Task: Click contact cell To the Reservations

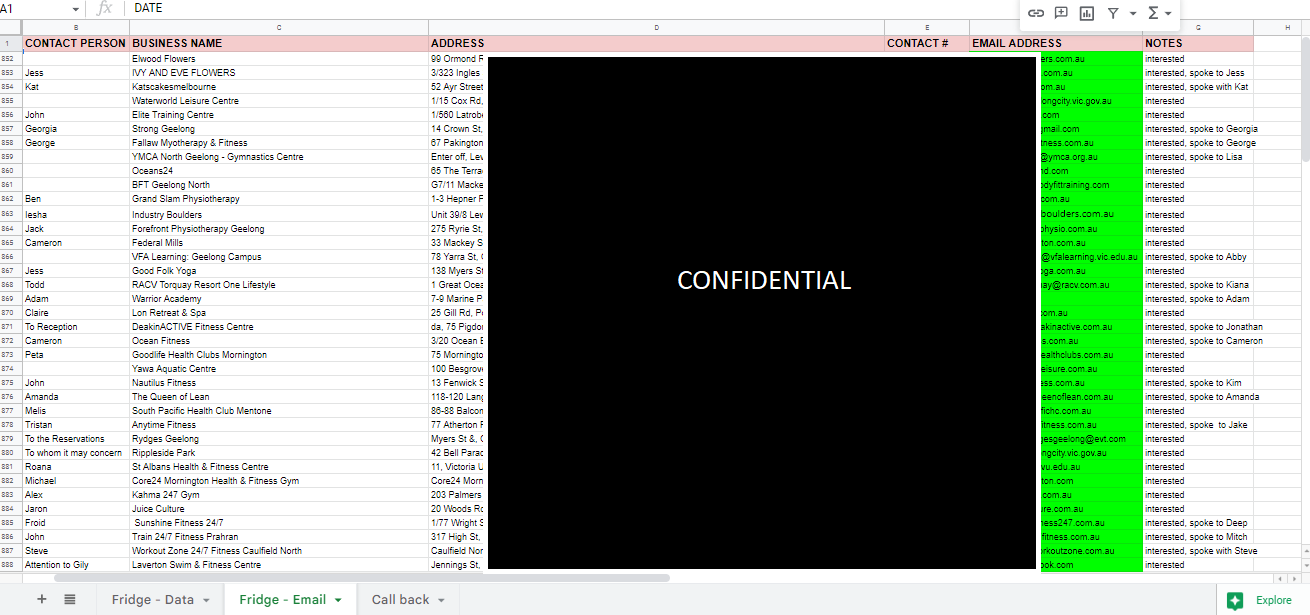Action: point(76,439)
